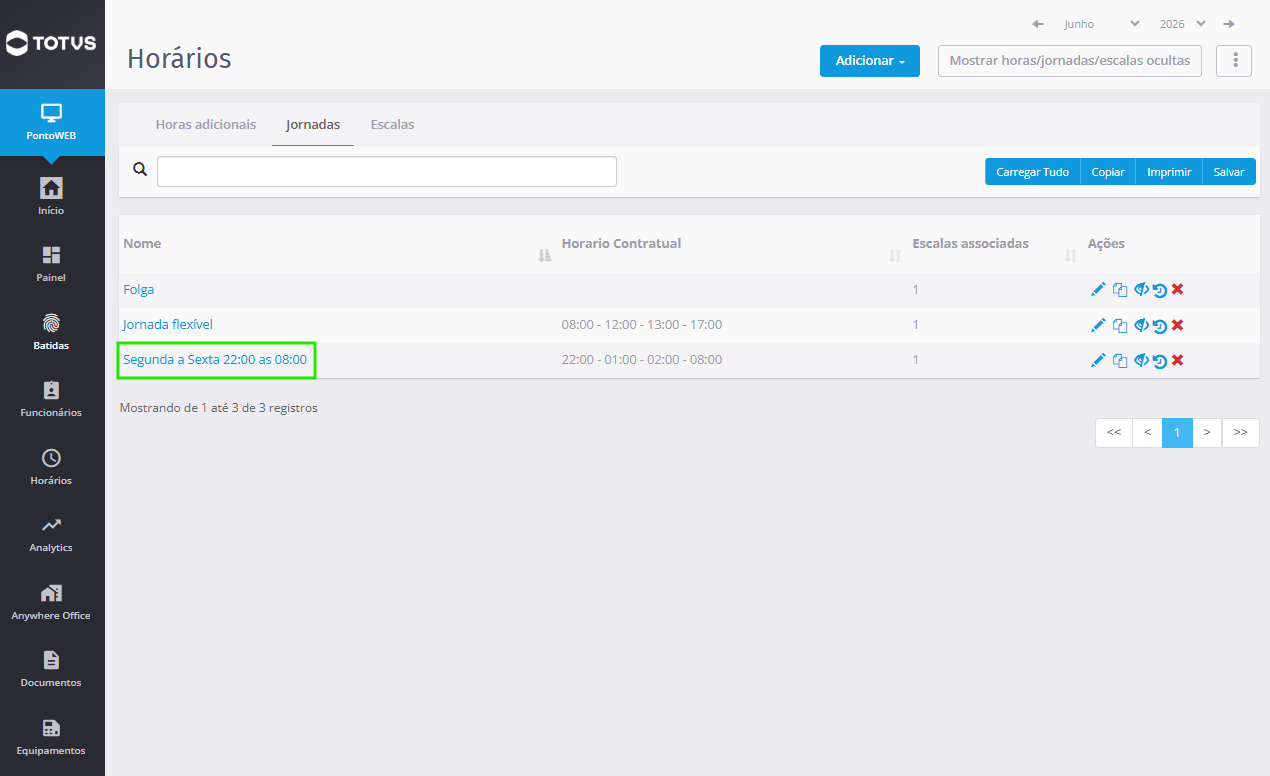Viewport: 1270px width, 776px height.
Task: Open the Jornada flexível link
Action: [168, 325]
